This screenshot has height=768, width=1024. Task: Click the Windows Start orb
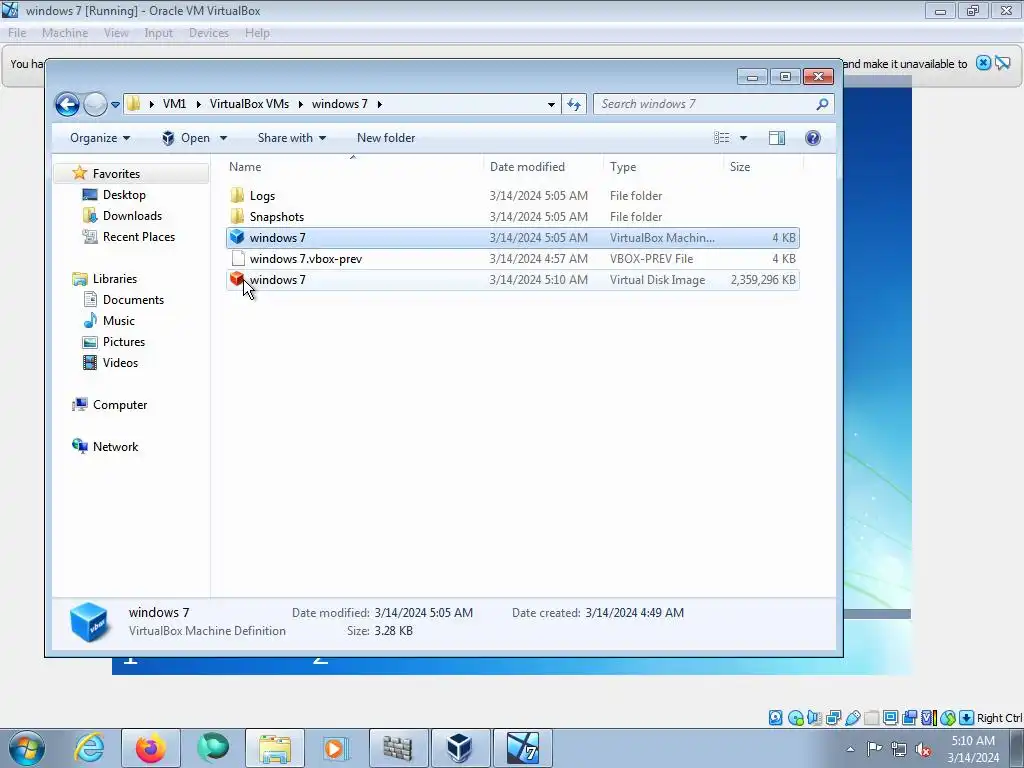[x=27, y=748]
